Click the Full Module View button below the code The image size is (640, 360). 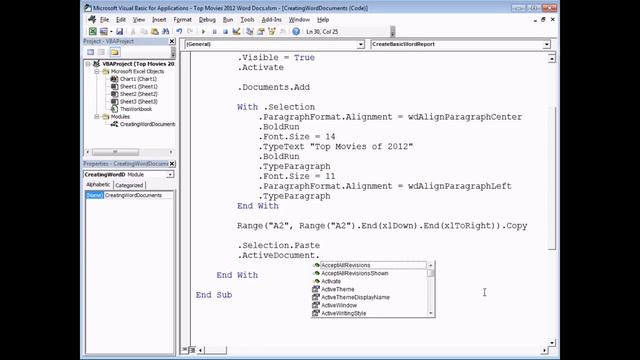192,350
